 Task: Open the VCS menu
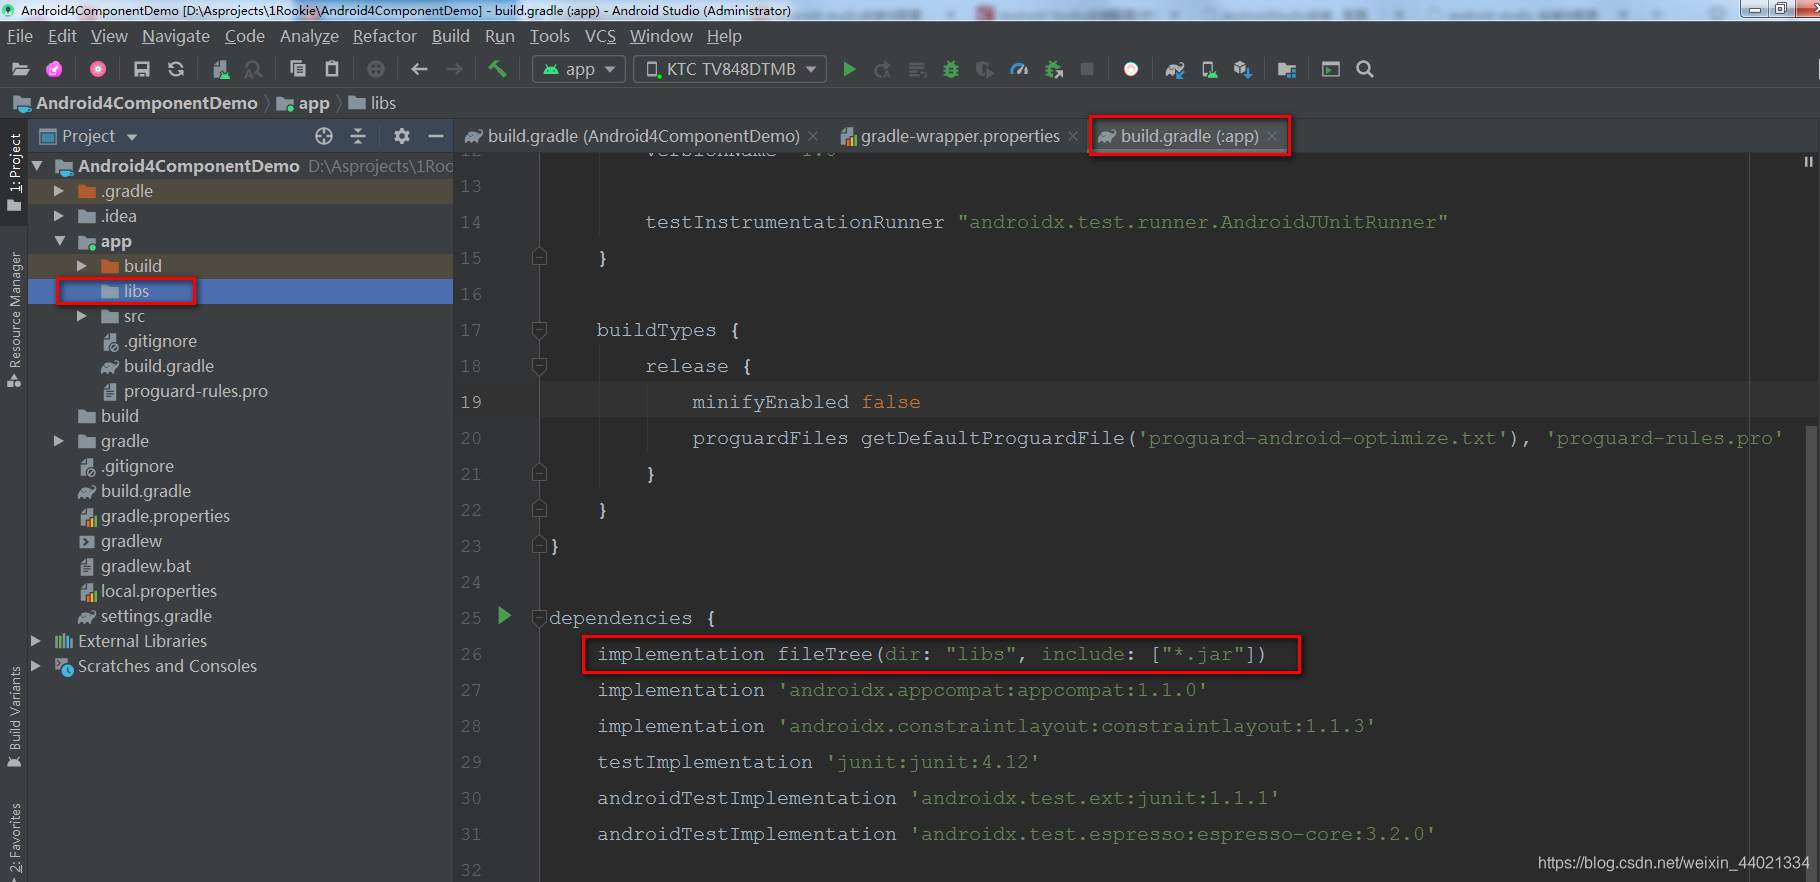pos(600,36)
